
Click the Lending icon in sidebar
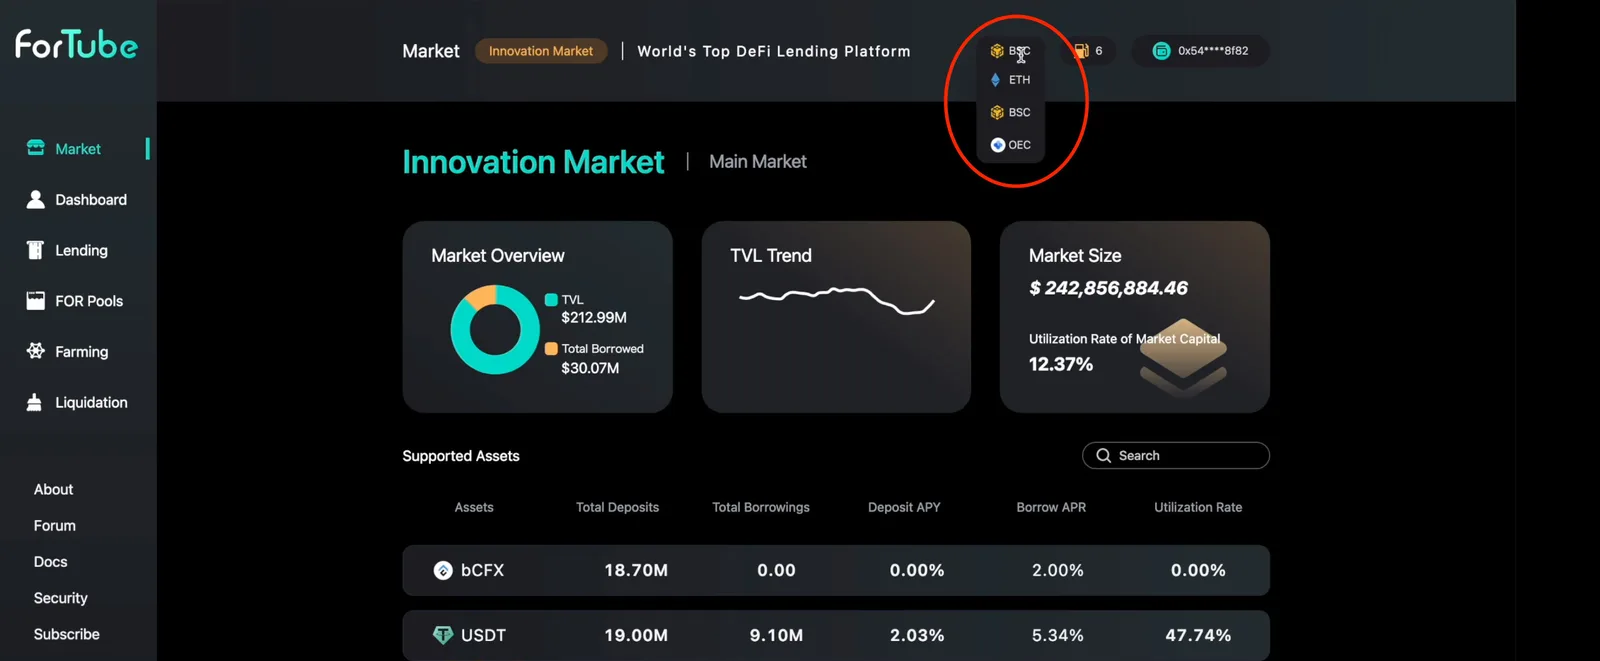click(x=36, y=250)
